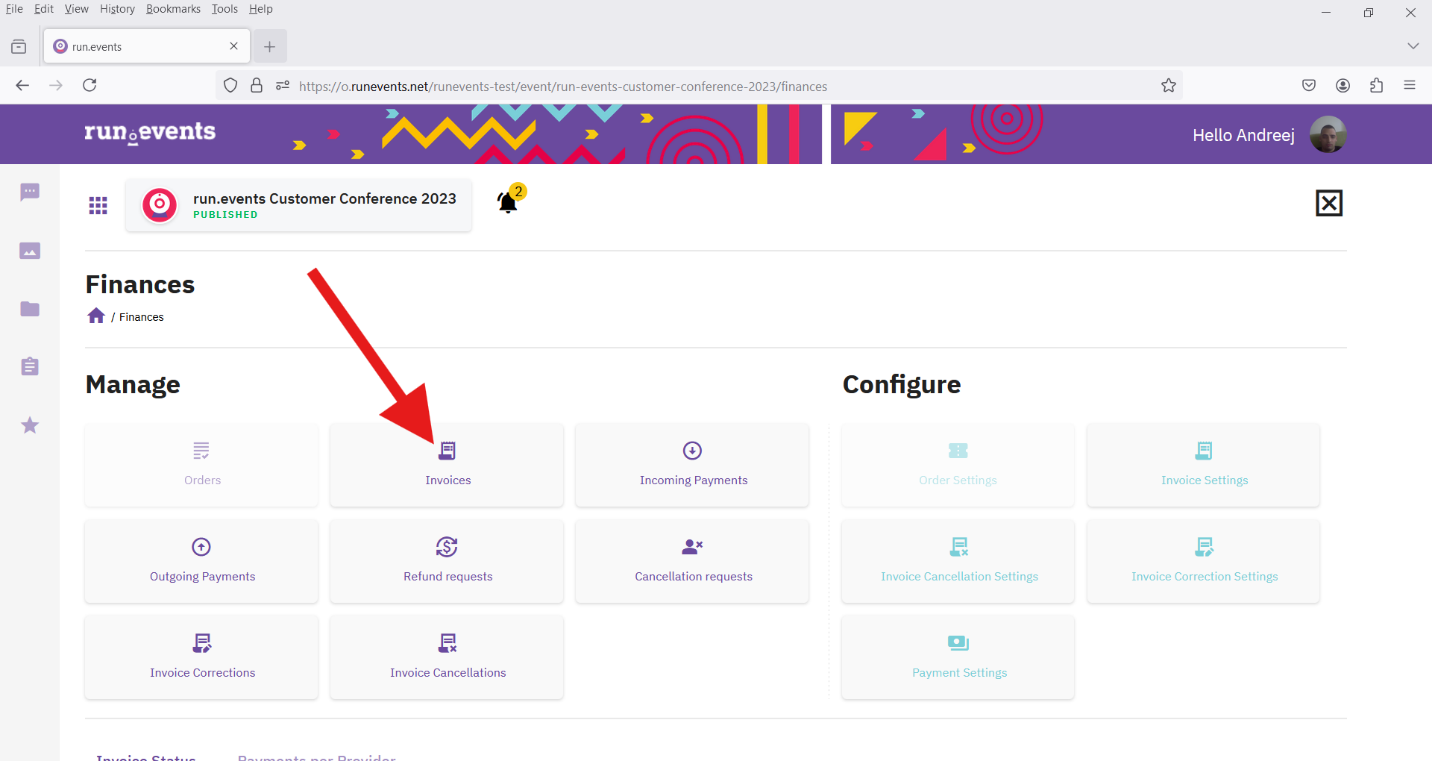Open the star favorites sidebar icon
This screenshot has height=761, width=1432.
click(x=30, y=426)
